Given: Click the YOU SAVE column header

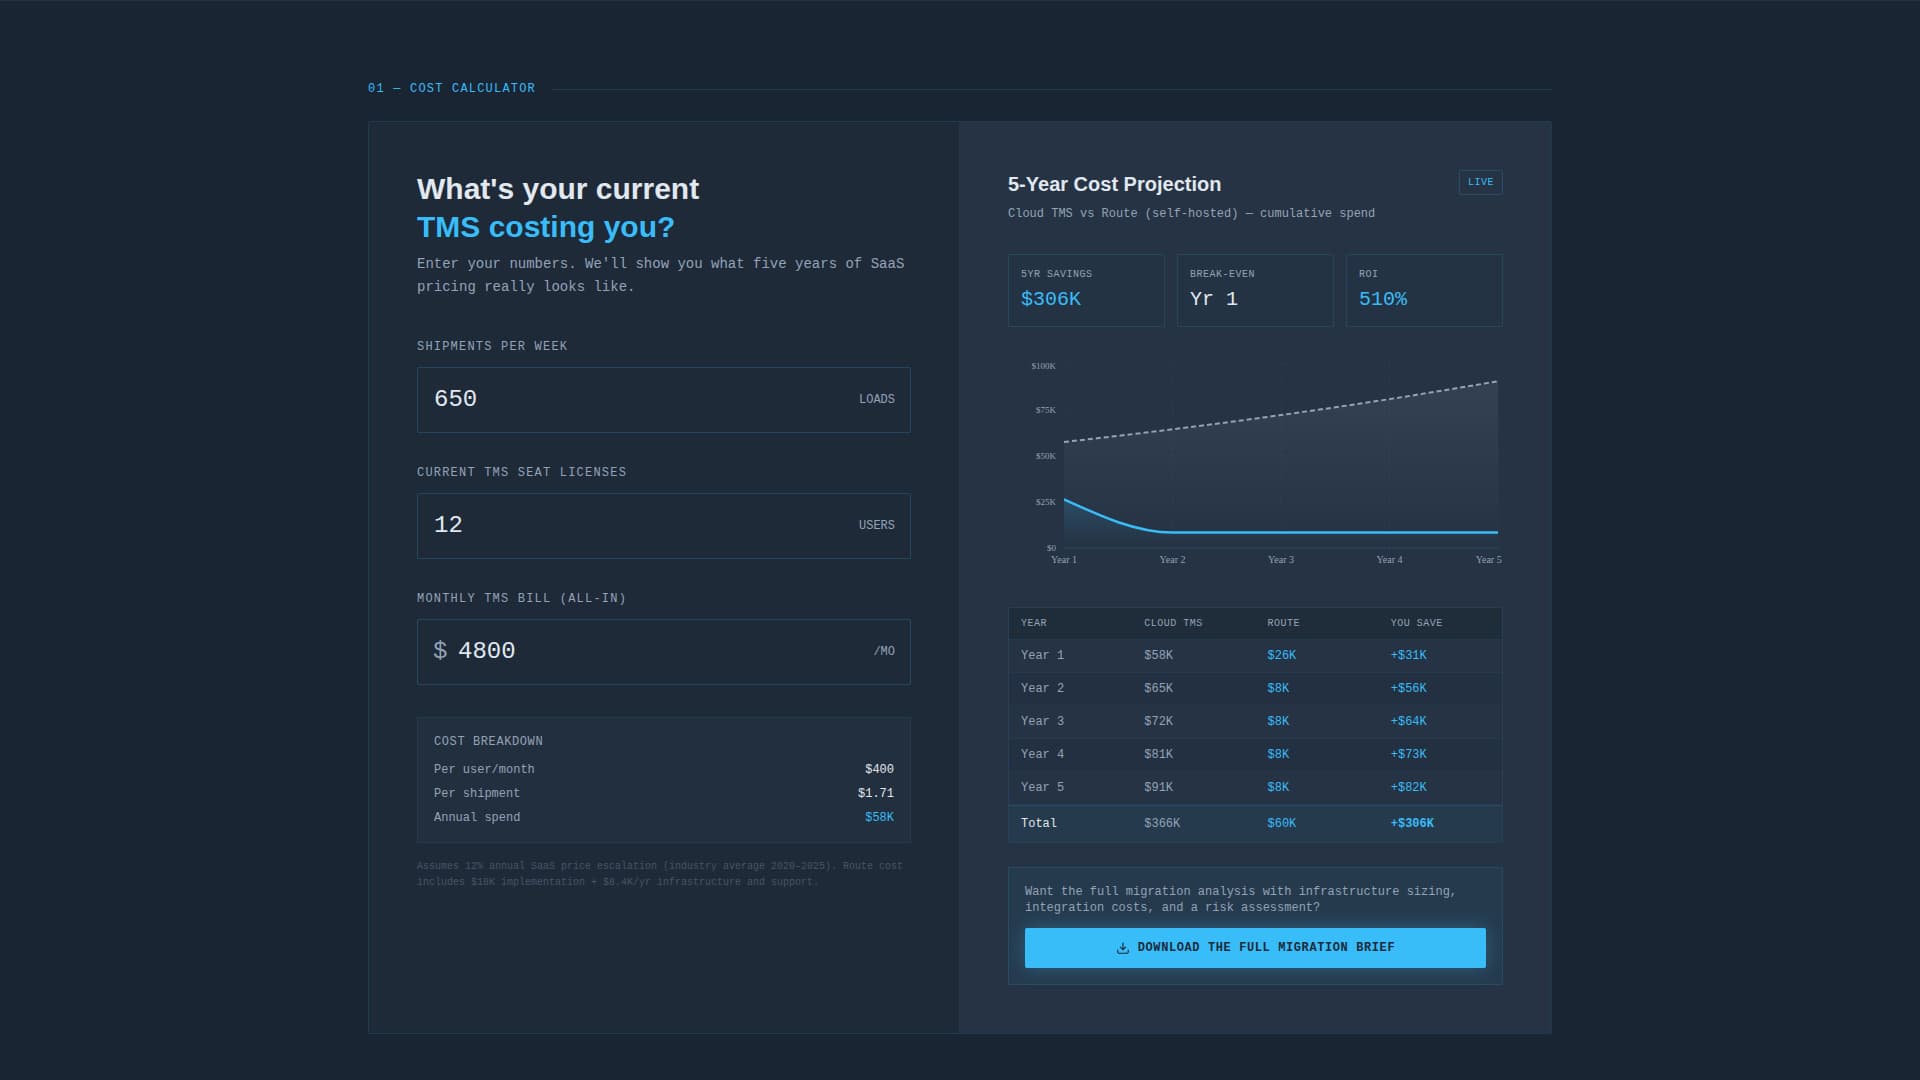Looking at the screenshot, I should (x=1416, y=623).
